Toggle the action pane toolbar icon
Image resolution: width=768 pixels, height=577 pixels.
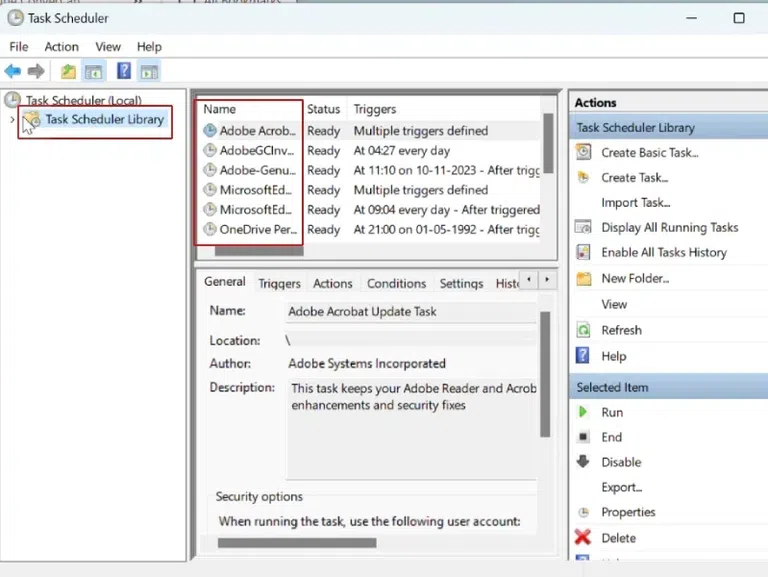coord(149,72)
